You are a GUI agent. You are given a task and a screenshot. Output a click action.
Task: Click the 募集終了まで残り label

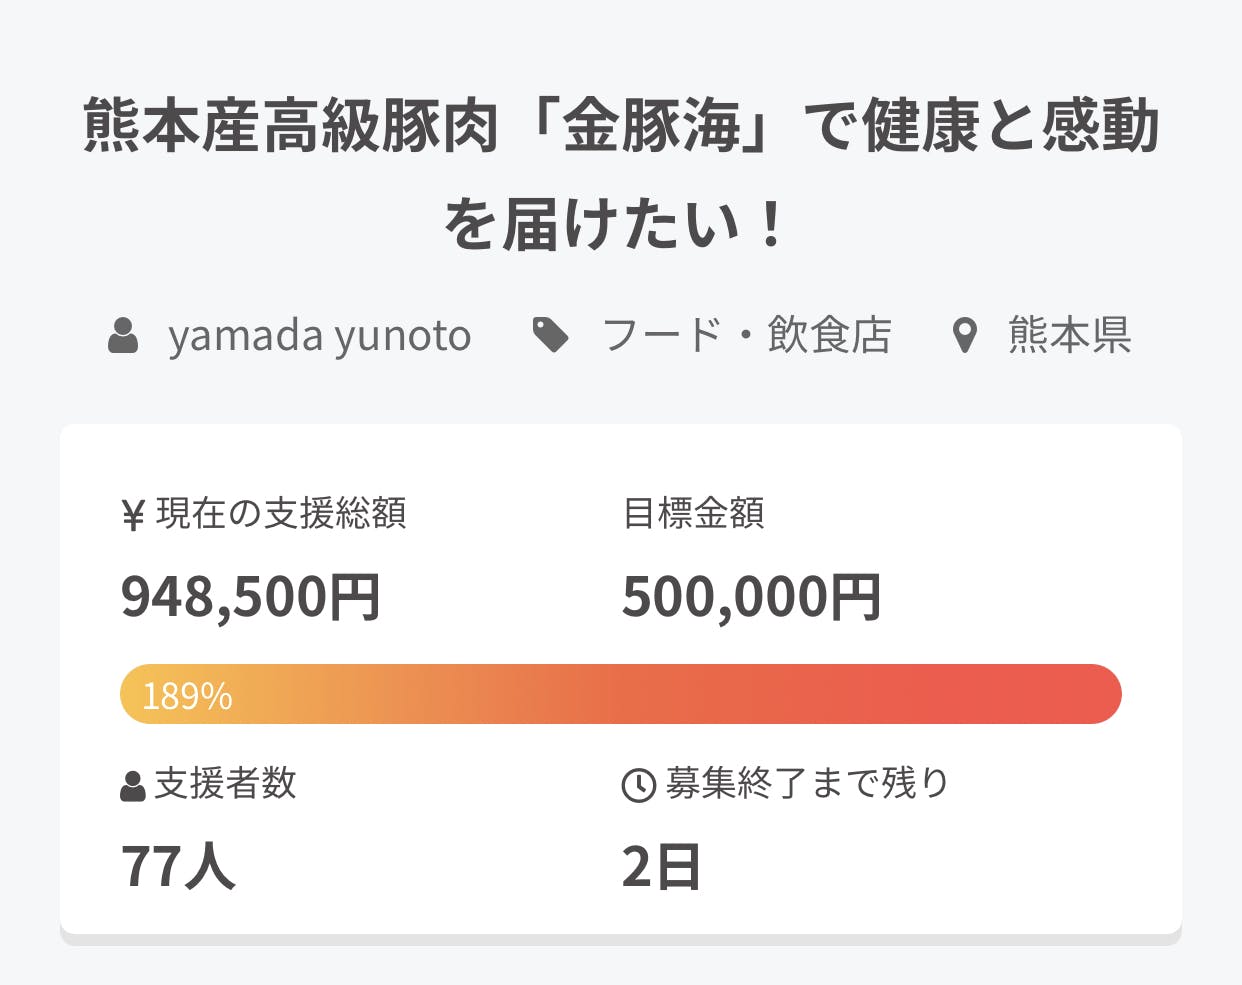806,784
